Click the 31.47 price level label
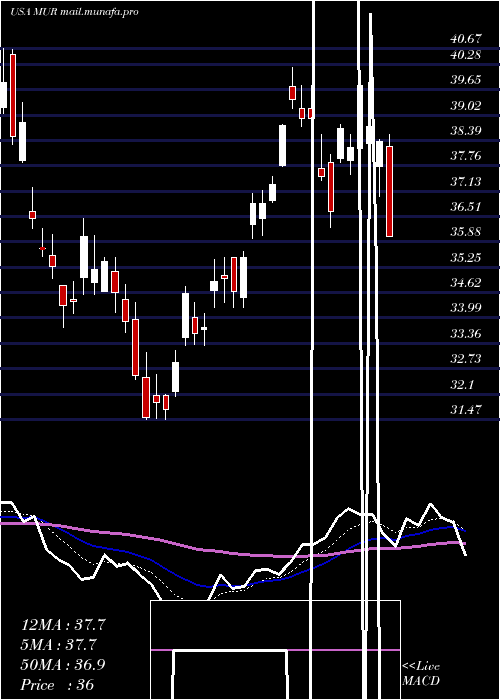 (466, 409)
